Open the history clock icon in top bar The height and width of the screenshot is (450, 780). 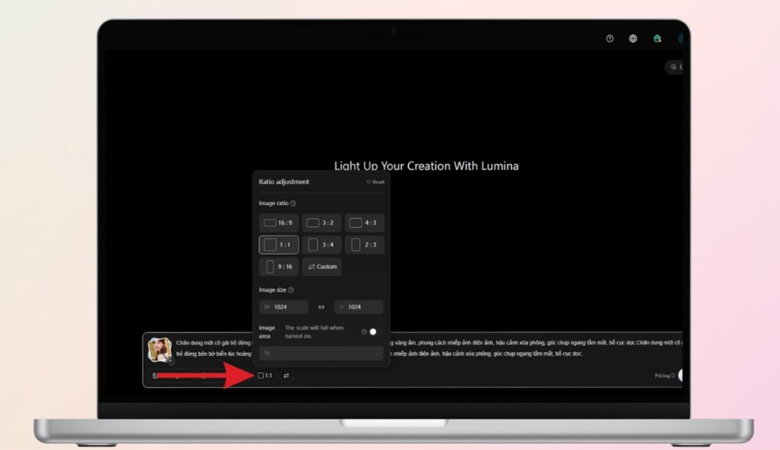pyautogui.click(x=609, y=38)
